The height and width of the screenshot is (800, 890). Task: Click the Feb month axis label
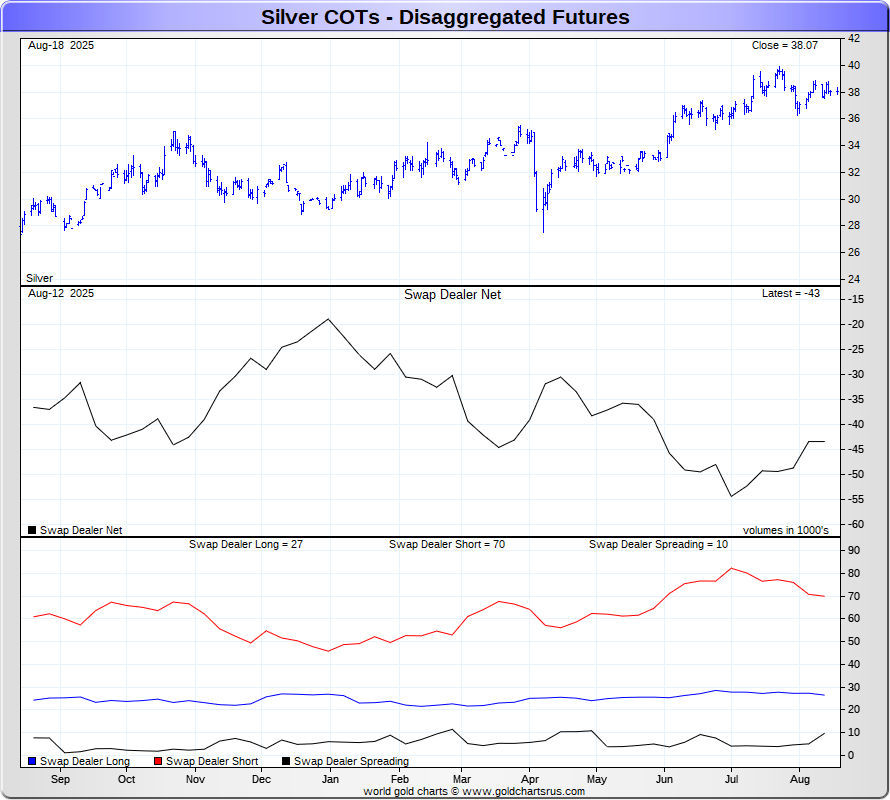coord(400,780)
